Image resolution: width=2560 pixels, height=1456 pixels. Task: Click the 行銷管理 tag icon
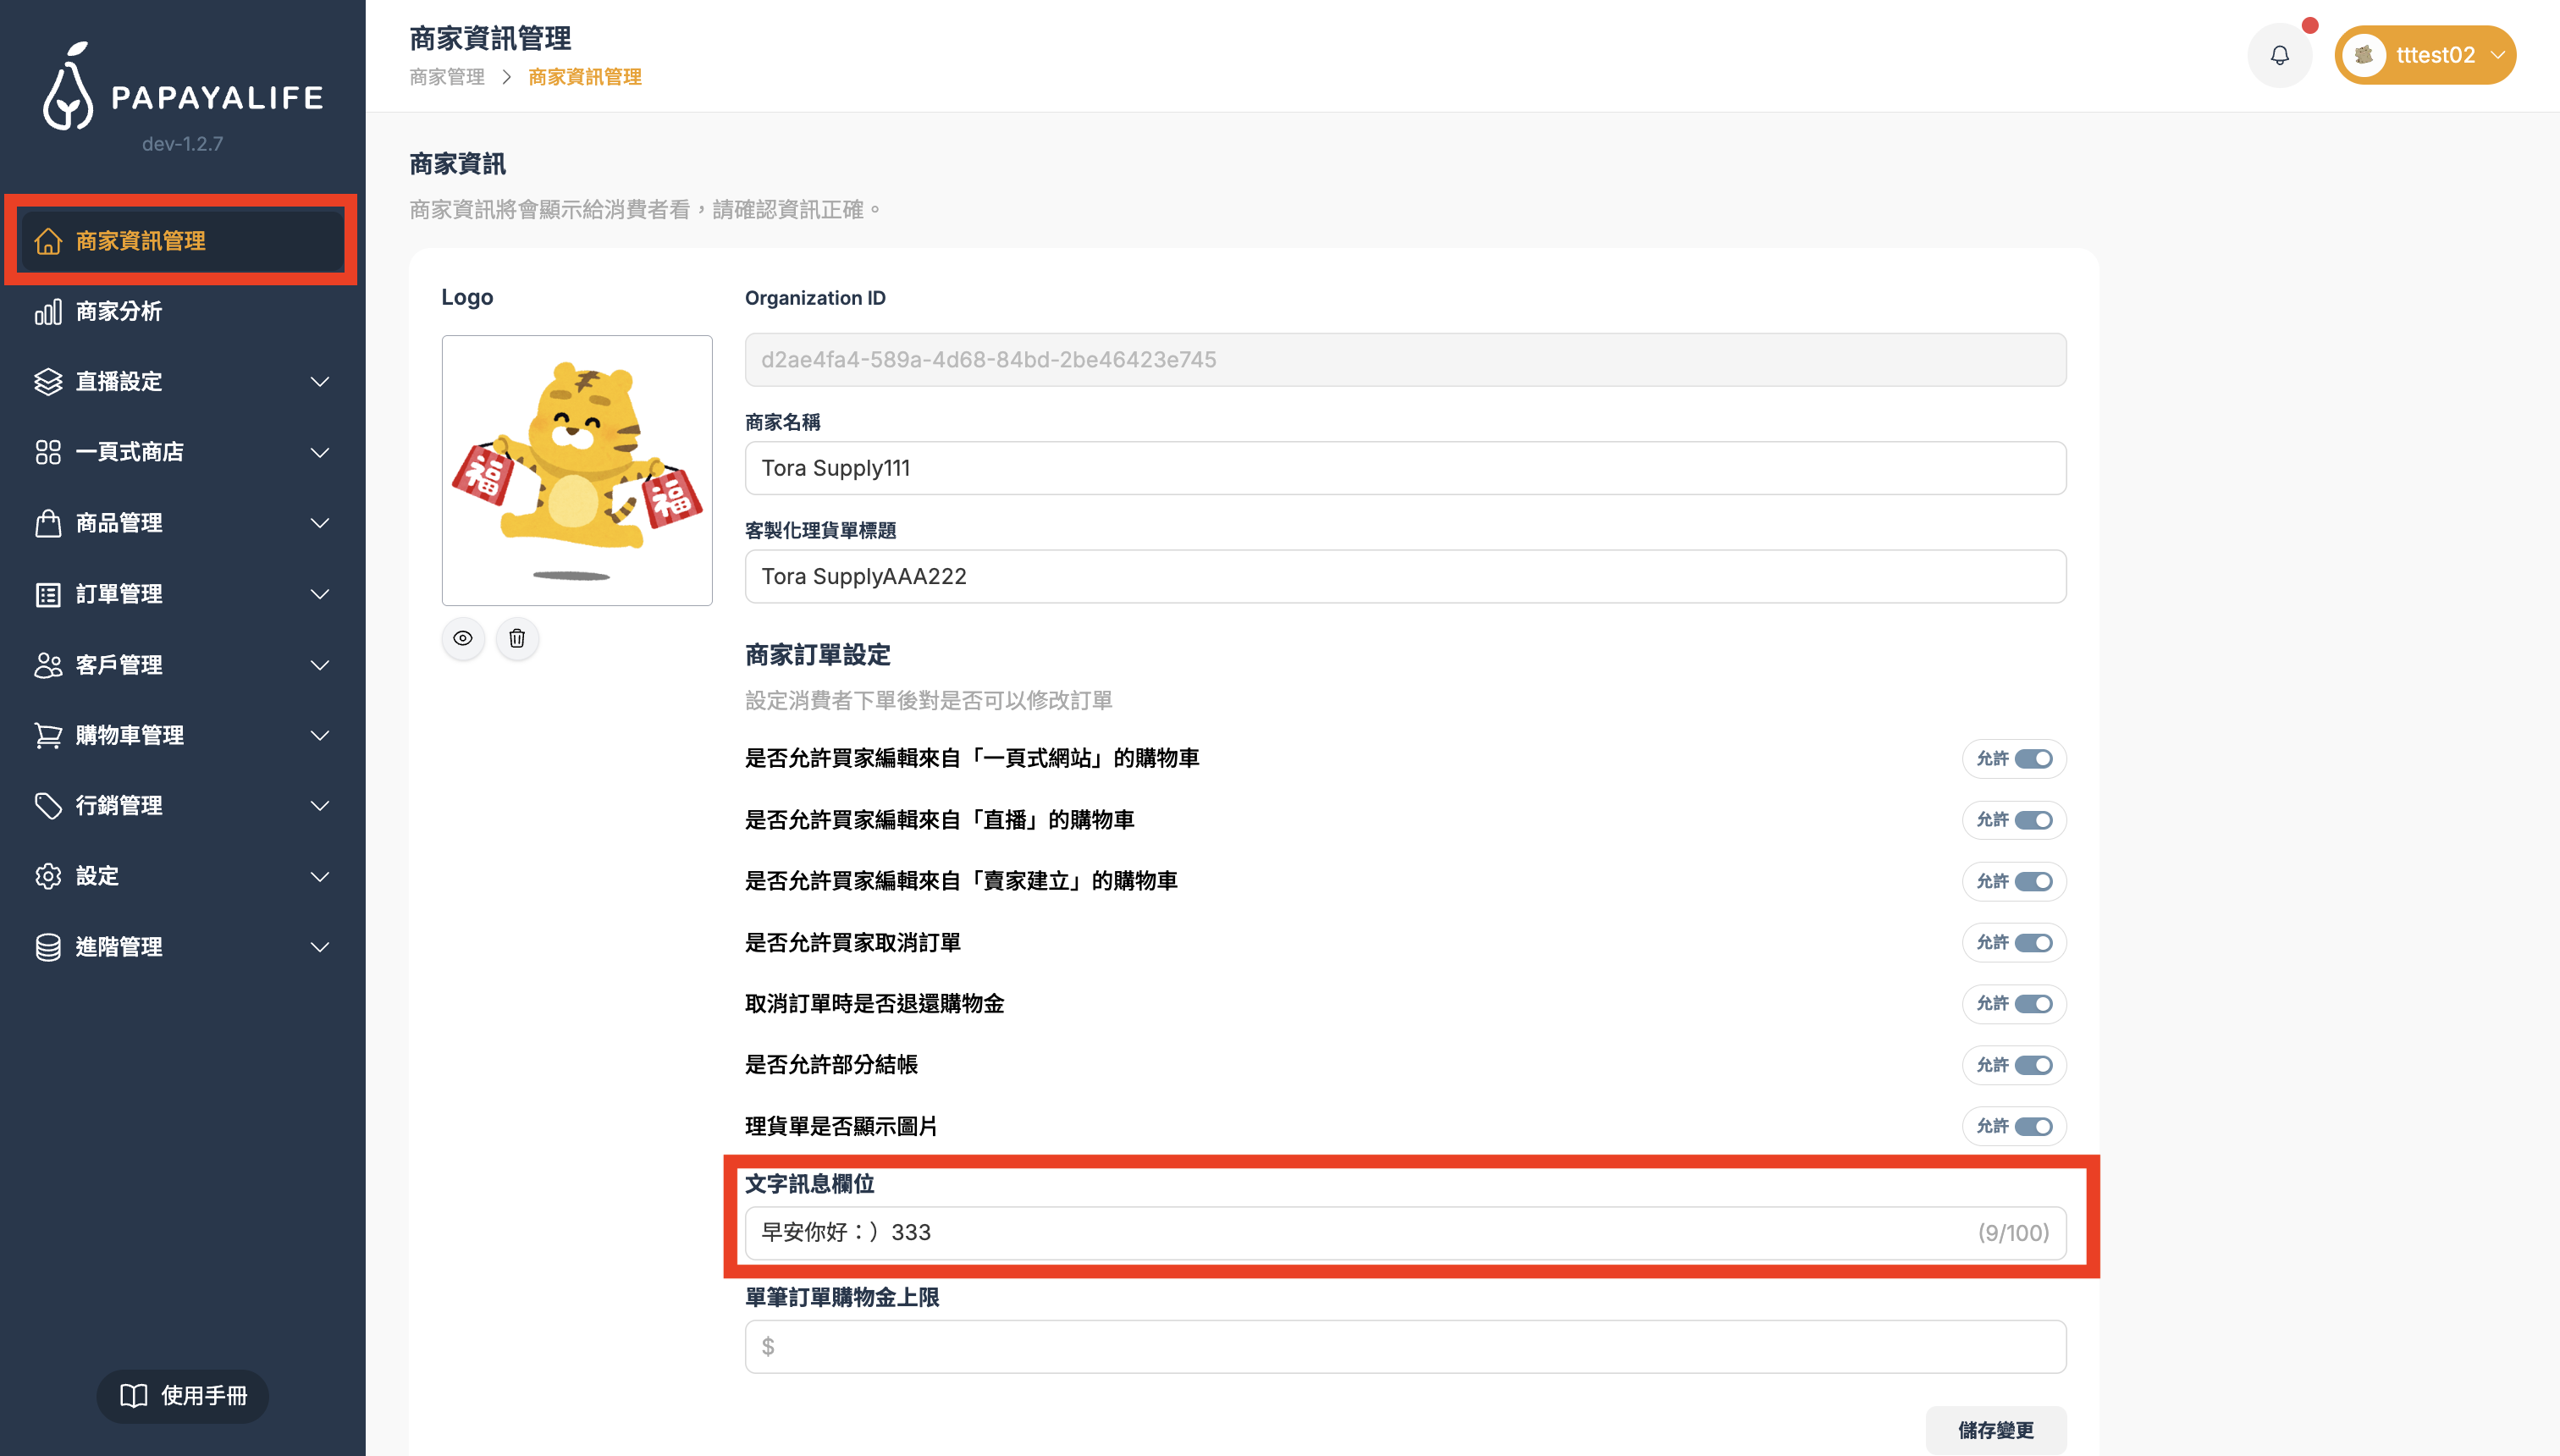click(48, 806)
